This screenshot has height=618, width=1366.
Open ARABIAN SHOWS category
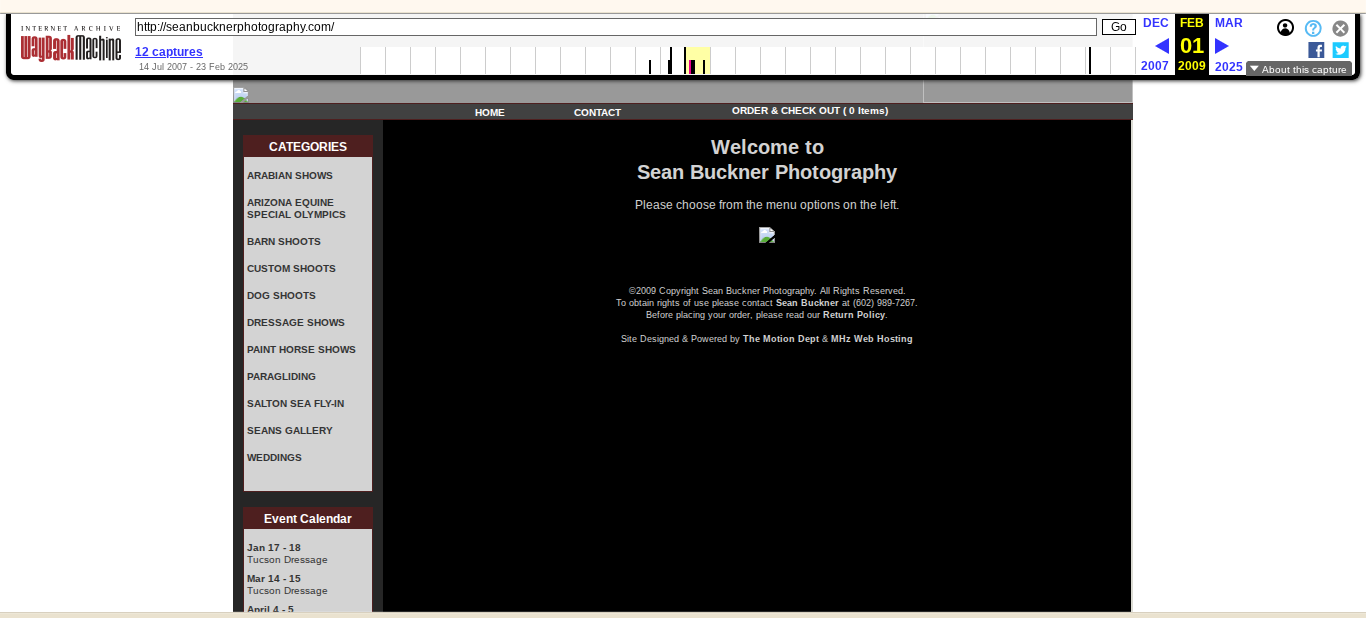point(290,175)
